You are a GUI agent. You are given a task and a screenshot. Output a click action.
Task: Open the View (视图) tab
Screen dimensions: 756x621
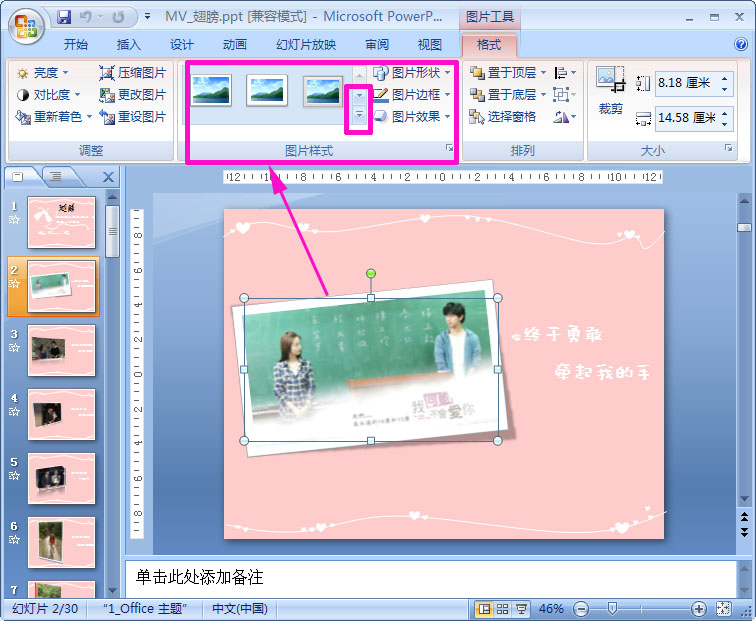click(430, 44)
